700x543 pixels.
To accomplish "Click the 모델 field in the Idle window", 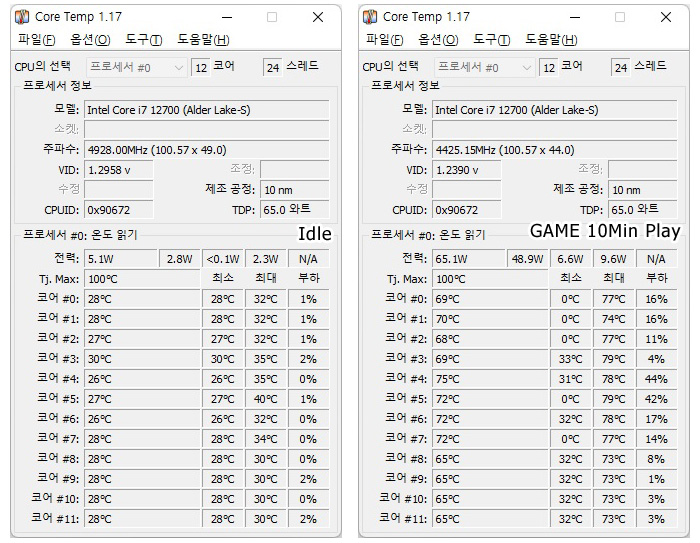I will tap(206, 109).
